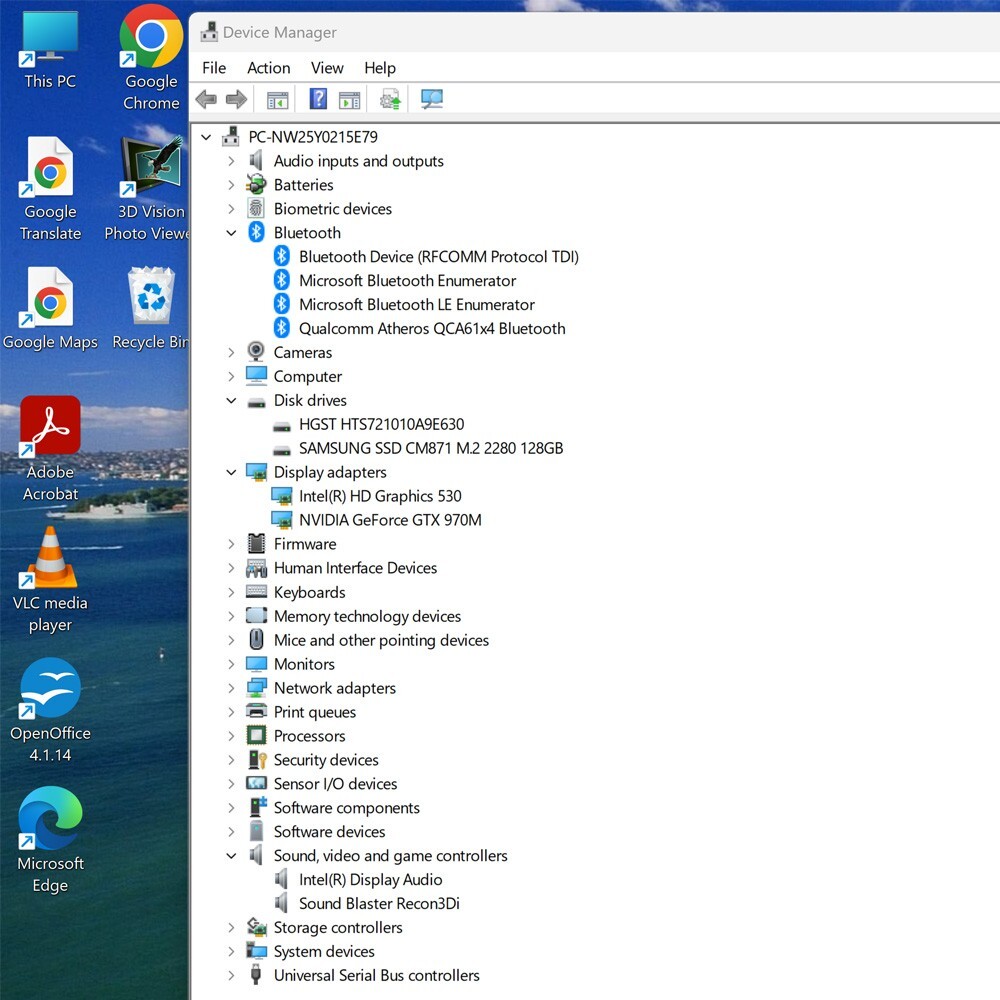Click the Security devices key icon
Screen dimensions: 1000x1000
pyautogui.click(x=256, y=760)
